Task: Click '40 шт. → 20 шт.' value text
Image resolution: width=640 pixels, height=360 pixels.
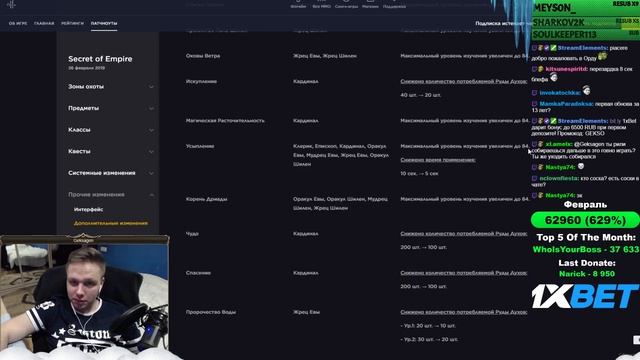Action: [421, 95]
